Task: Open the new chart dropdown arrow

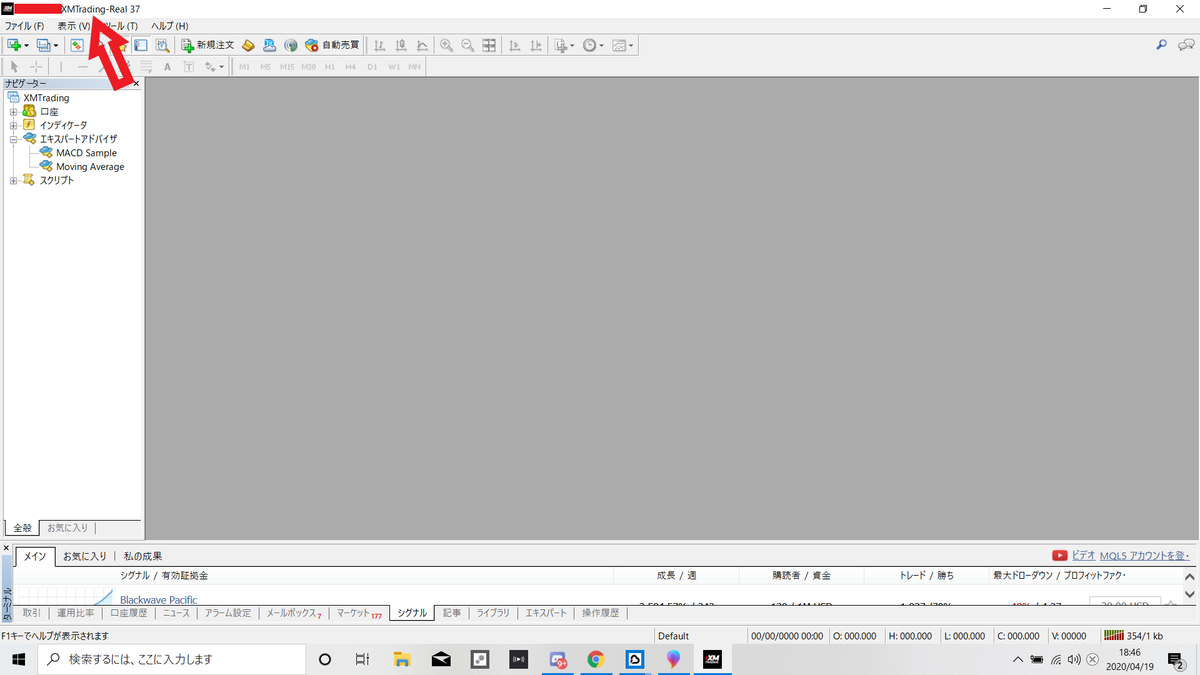Action: (26, 46)
